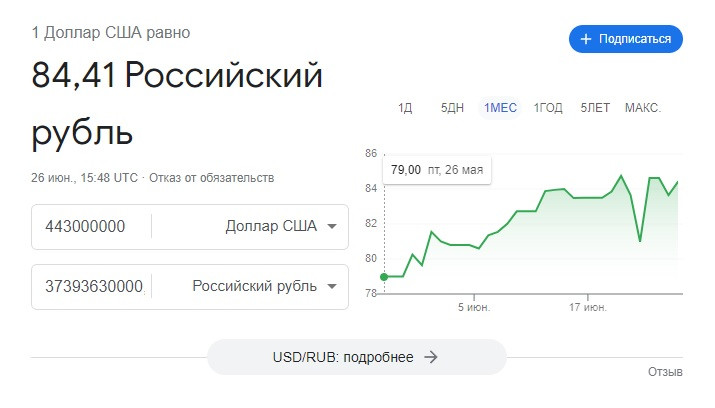Show the 5ЛЕТ chart range
This screenshot has height=408, width=715.
pyautogui.click(x=595, y=108)
